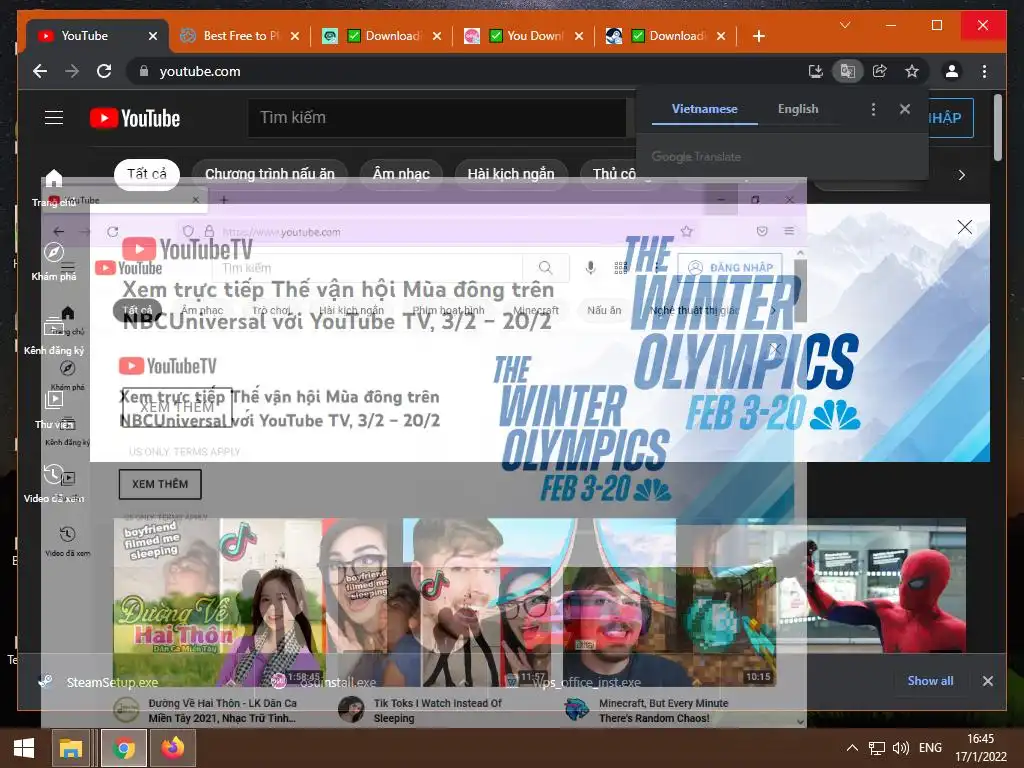
Task: Open the SteamSetup.exe download item
Action: click(112, 682)
